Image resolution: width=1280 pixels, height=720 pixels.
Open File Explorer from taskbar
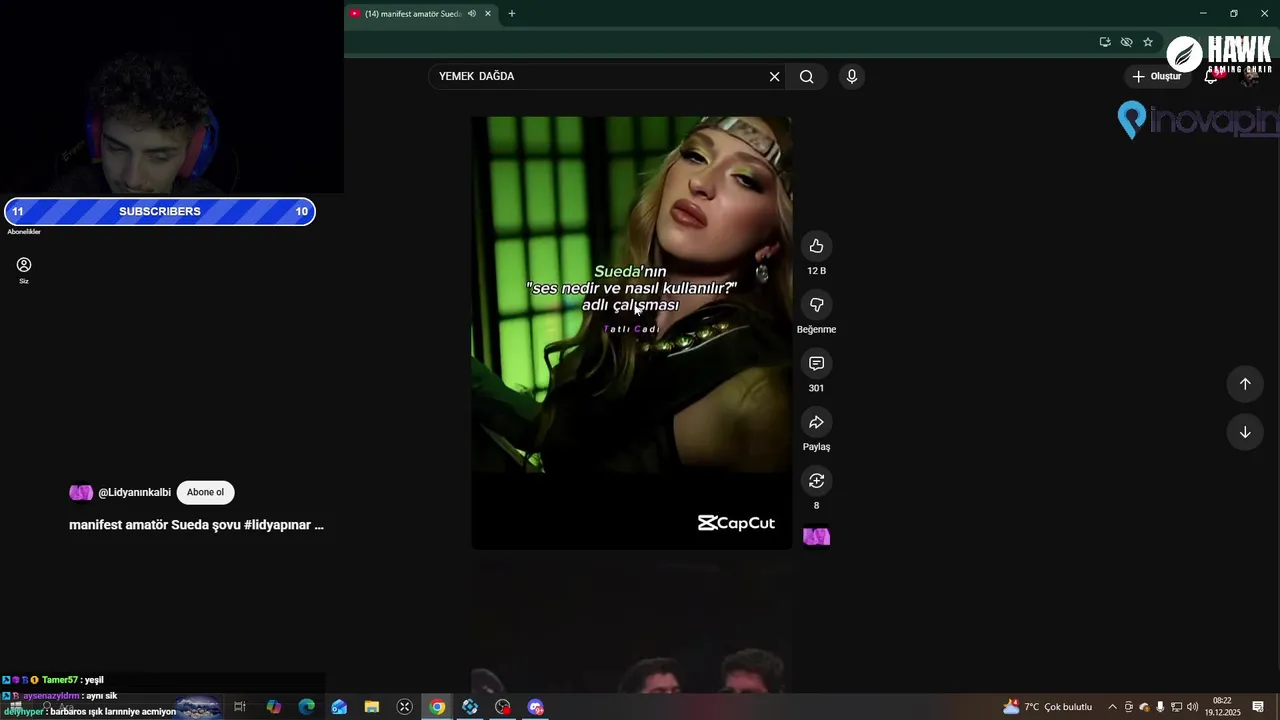[x=372, y=707]
